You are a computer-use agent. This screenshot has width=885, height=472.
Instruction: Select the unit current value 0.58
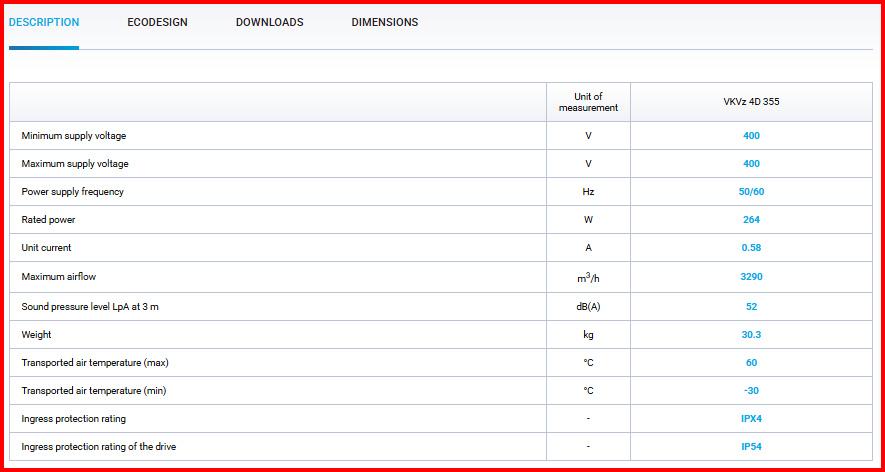point(751,248)
